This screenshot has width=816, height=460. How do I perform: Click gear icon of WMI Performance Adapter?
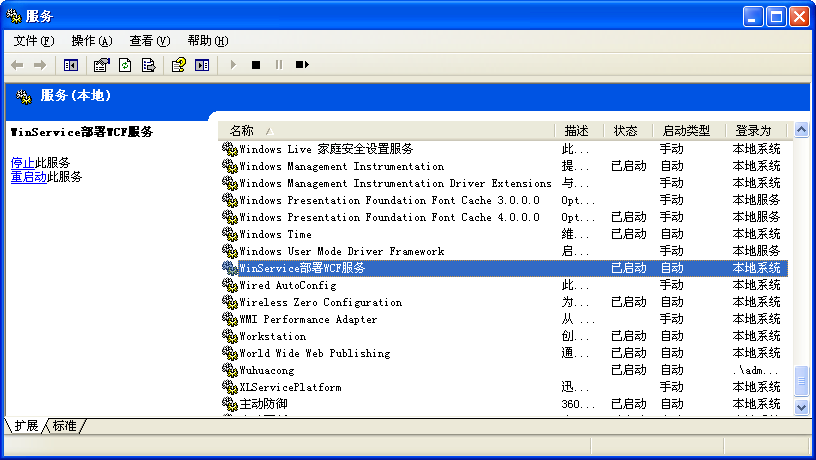pyautogui.click(x=230, y=319)
